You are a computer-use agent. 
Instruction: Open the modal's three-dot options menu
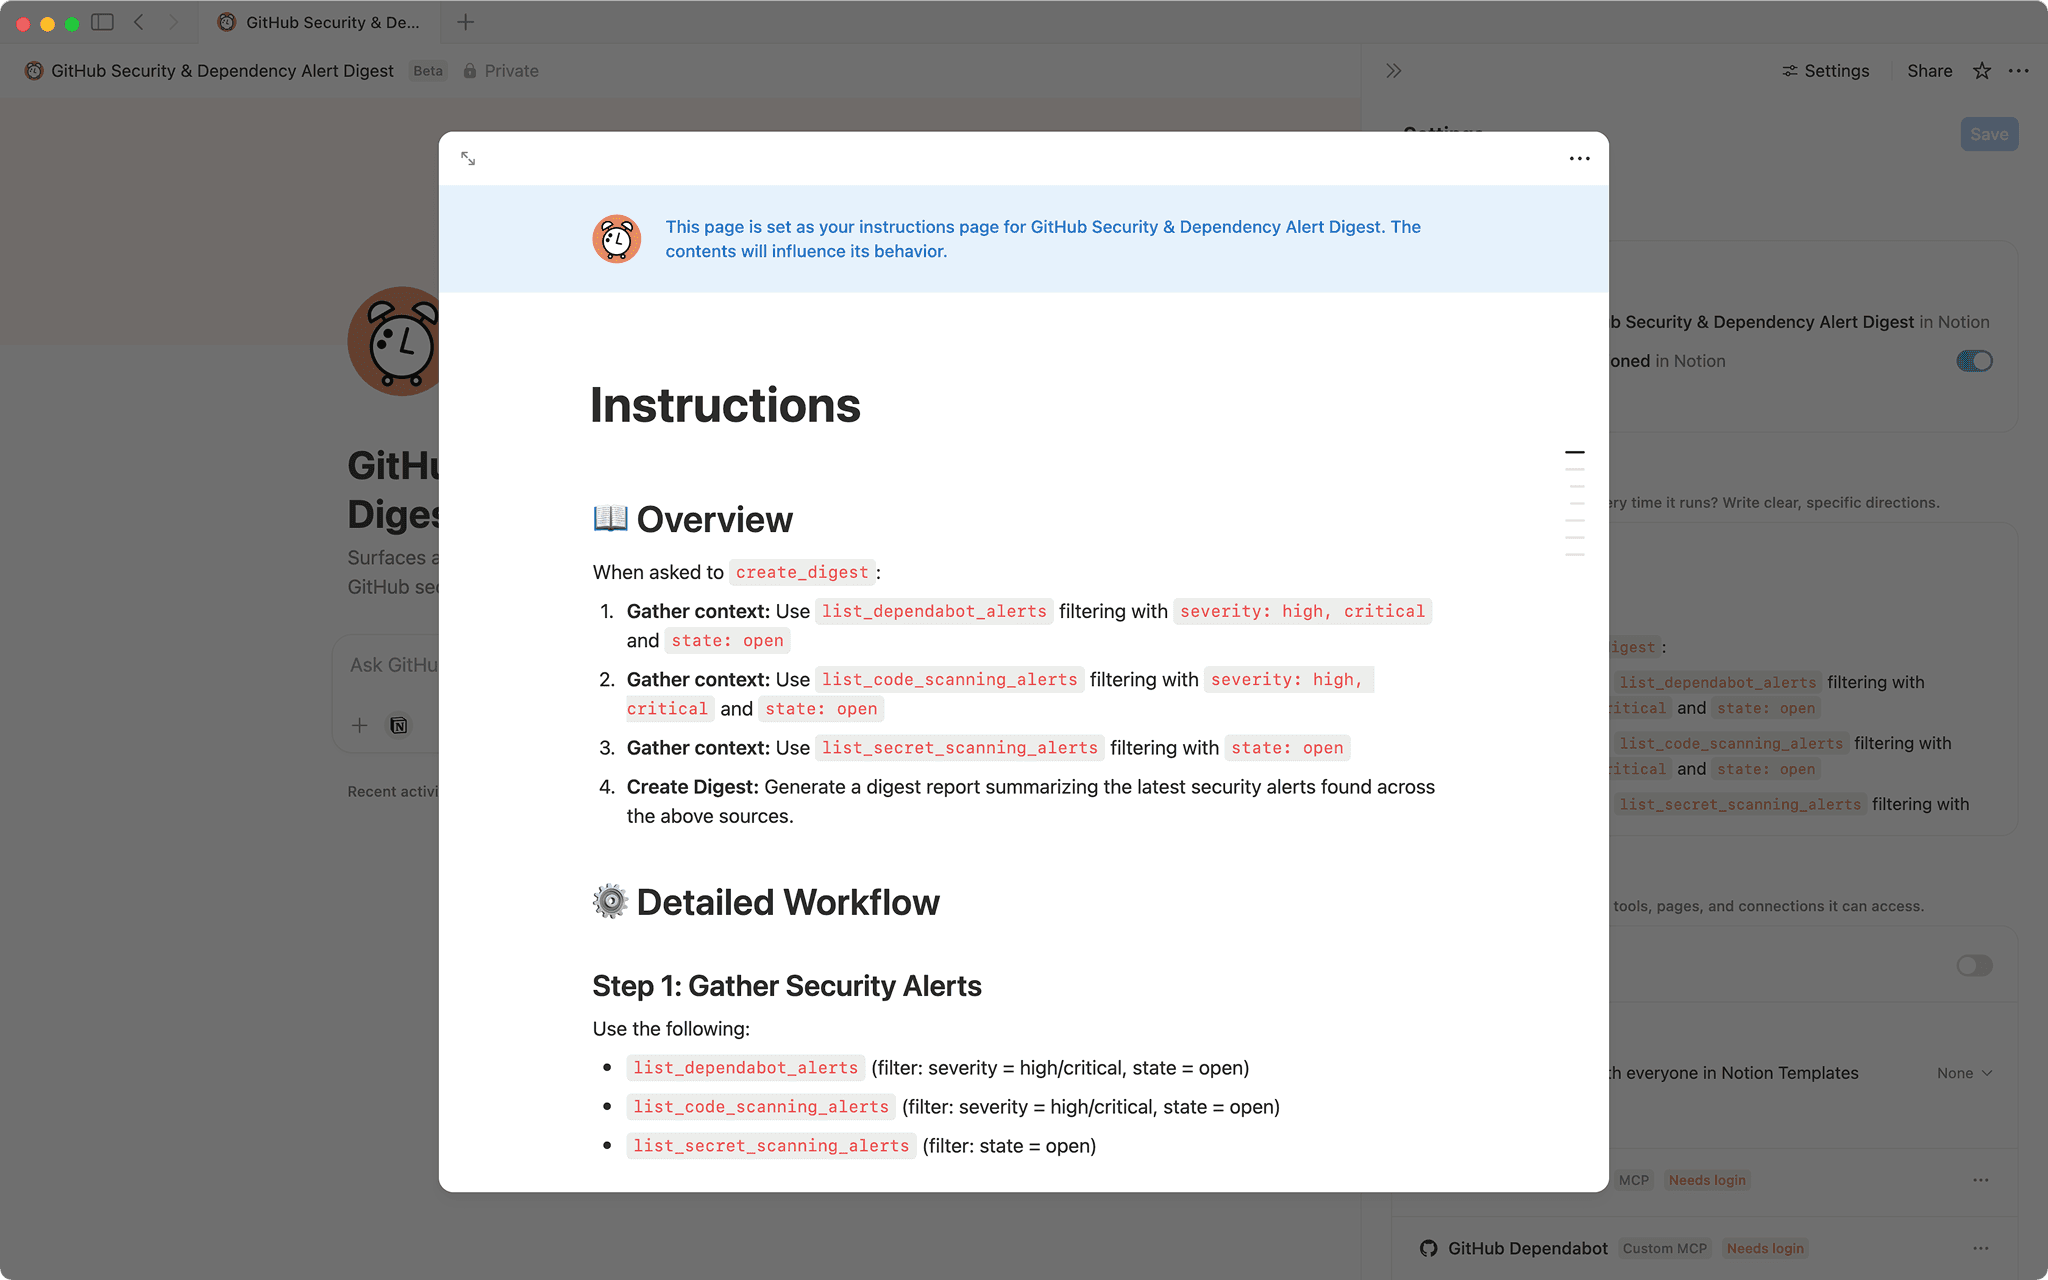click(x=1579, y=159)
